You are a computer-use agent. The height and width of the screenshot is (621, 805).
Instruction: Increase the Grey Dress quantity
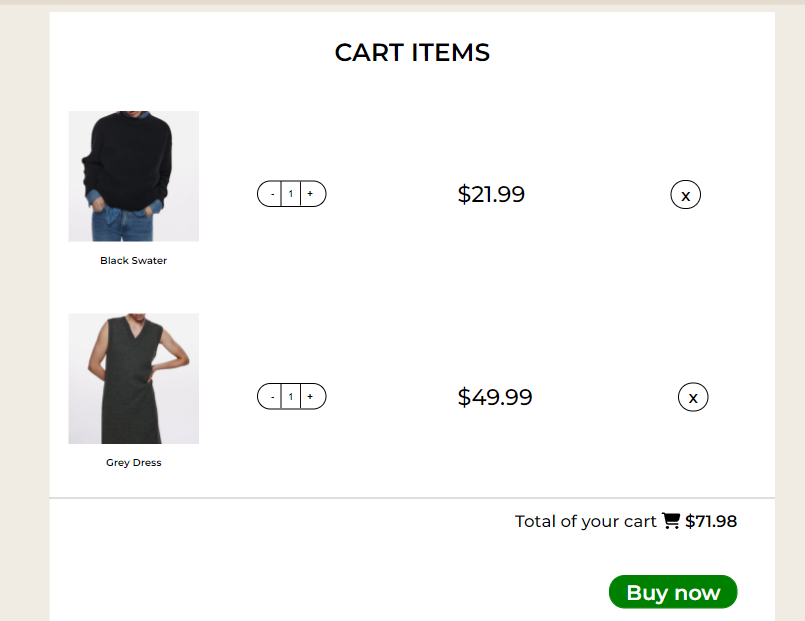[310, 396]
